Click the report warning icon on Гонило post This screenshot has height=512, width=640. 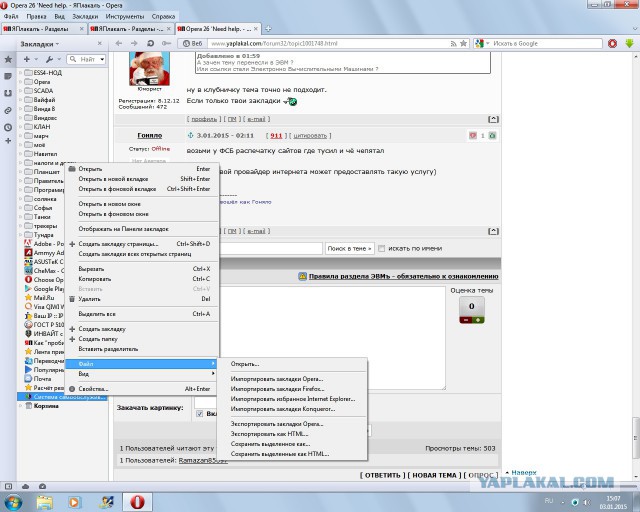point(473,136)
